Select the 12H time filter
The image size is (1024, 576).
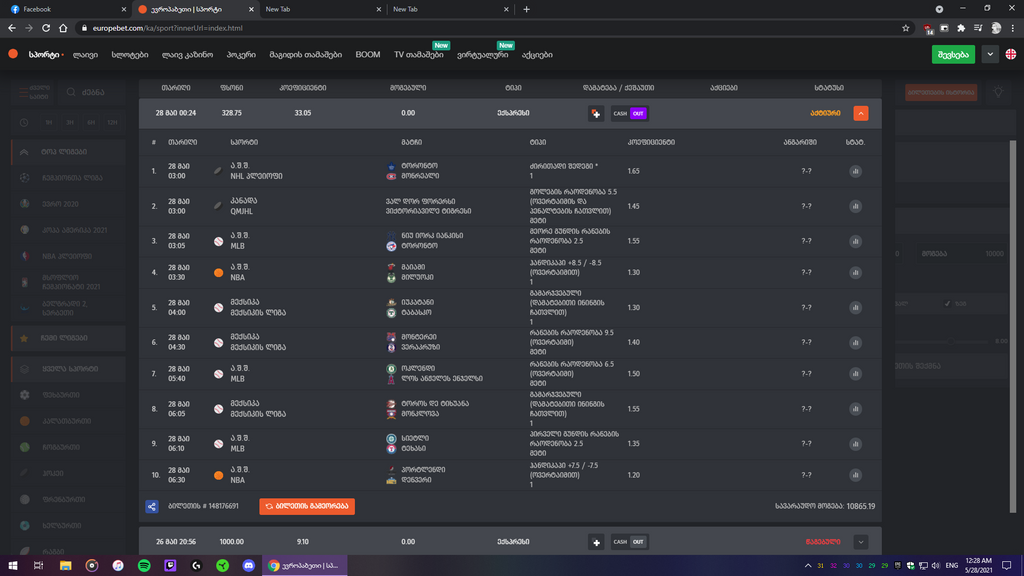pos(112,123)
